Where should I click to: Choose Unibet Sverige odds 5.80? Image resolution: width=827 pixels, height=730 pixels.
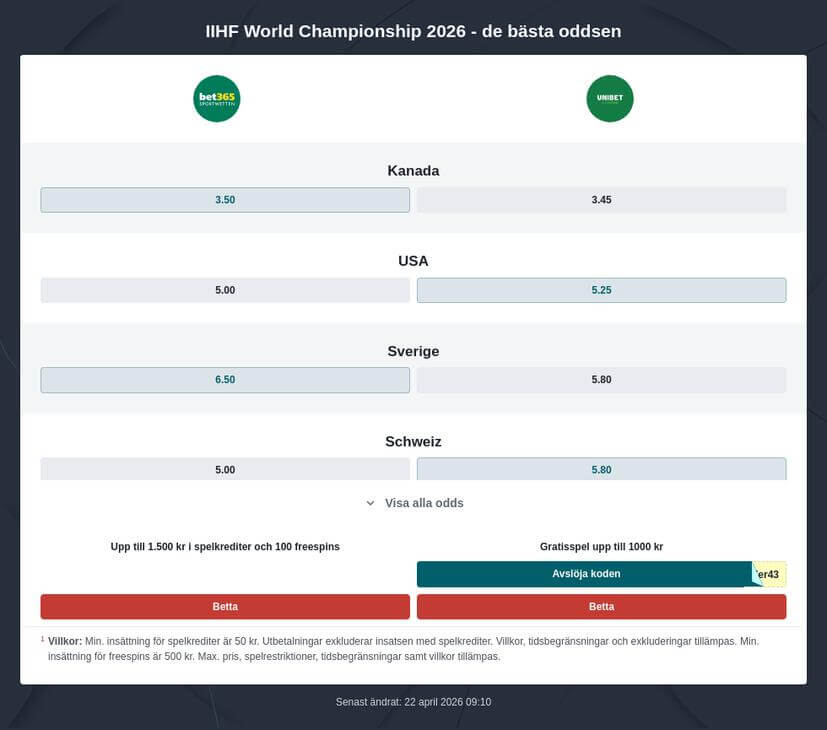click(601, 380)
